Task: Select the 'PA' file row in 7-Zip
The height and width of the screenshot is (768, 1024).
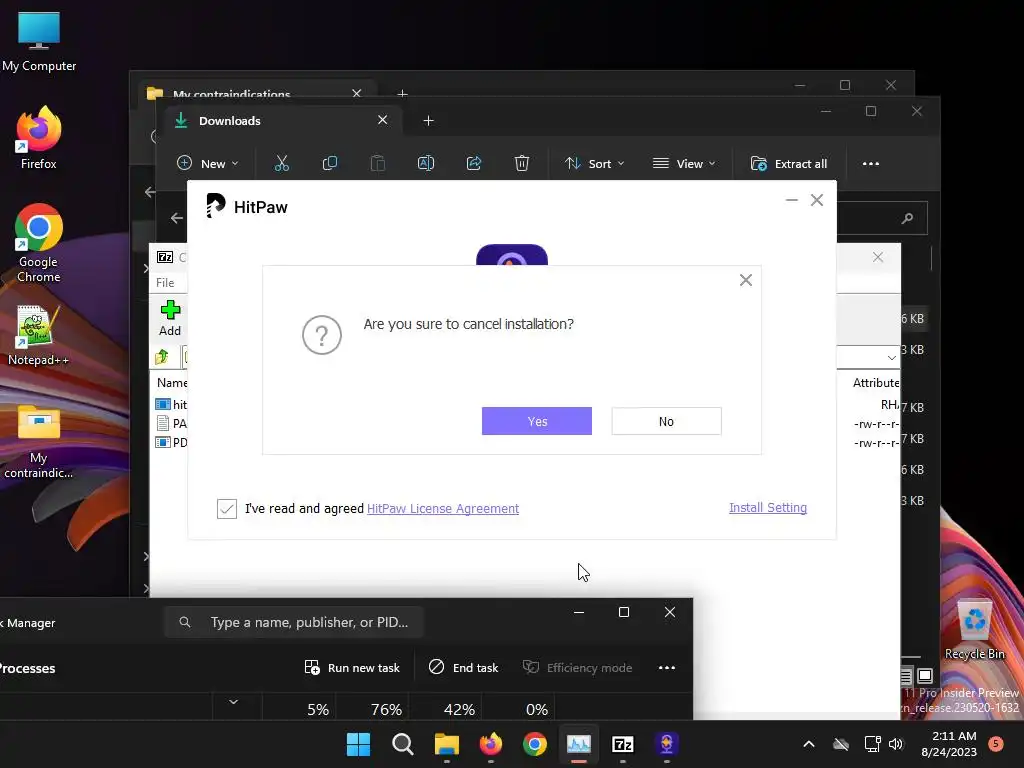Action: point(171,424)
